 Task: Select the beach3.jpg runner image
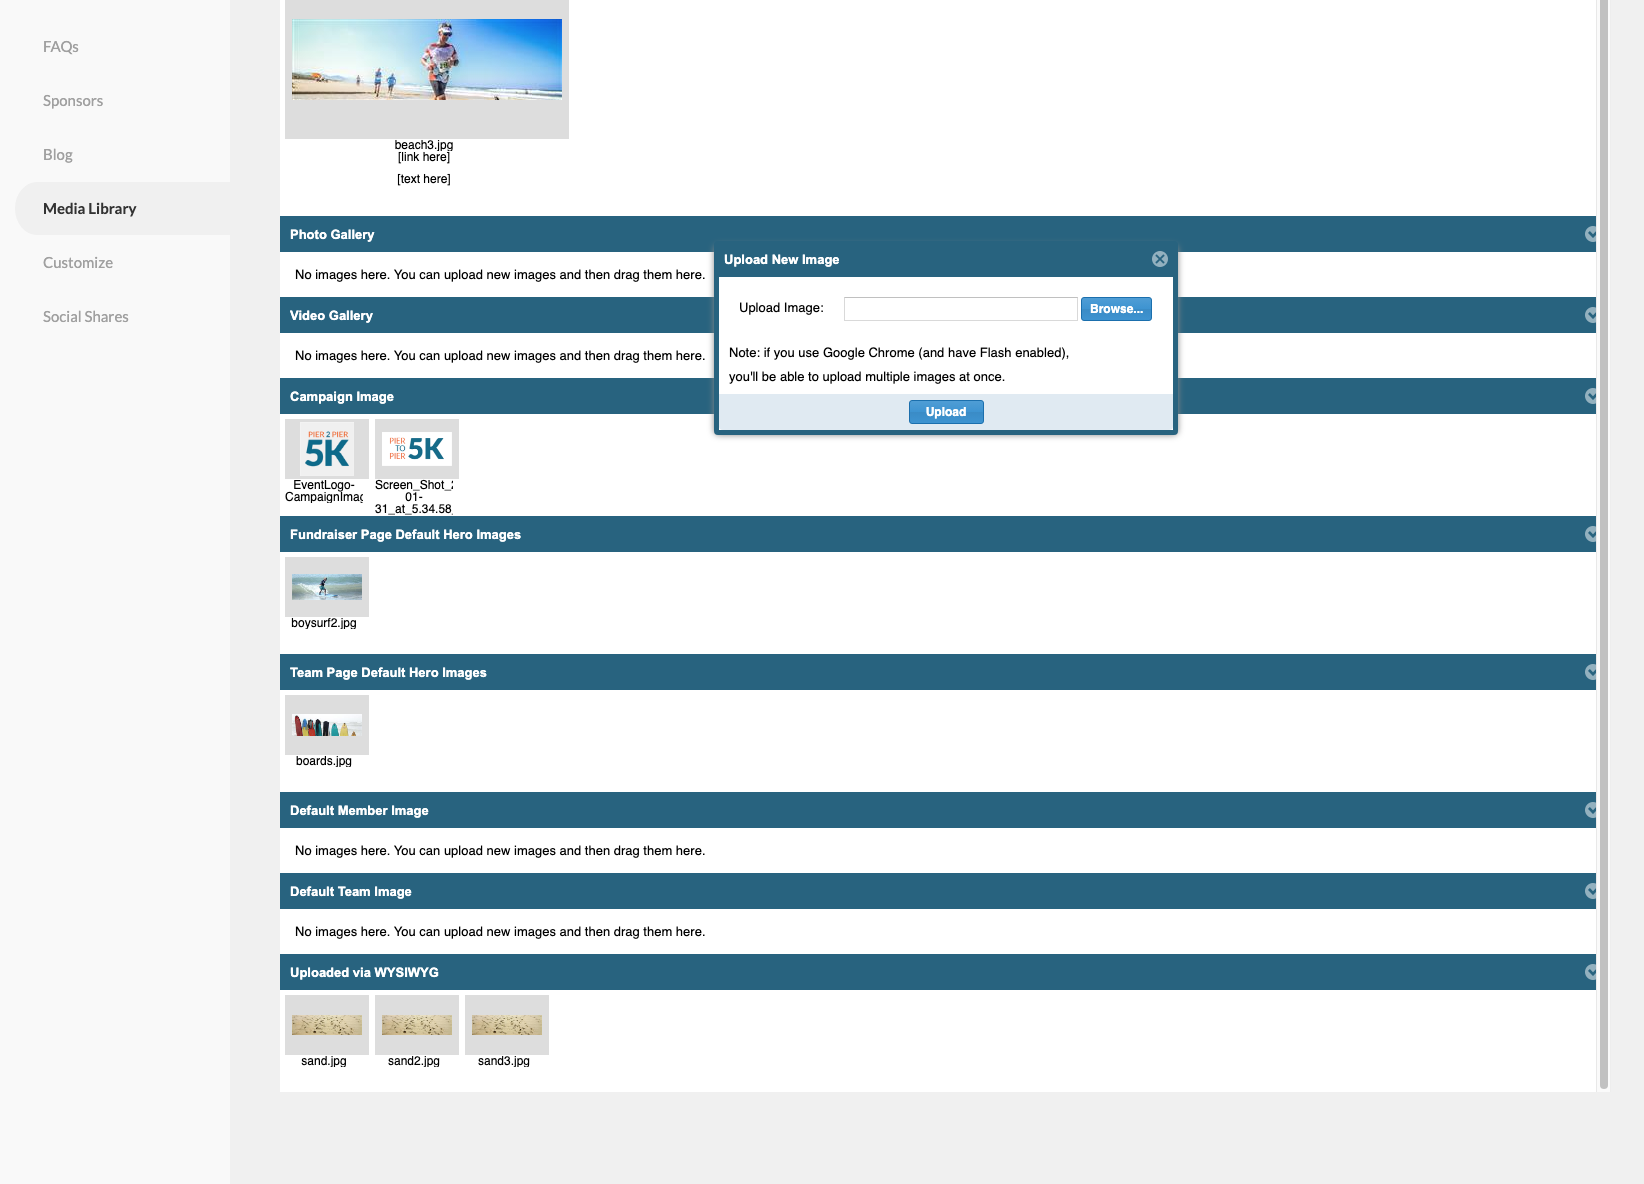[x=427, y=60]
